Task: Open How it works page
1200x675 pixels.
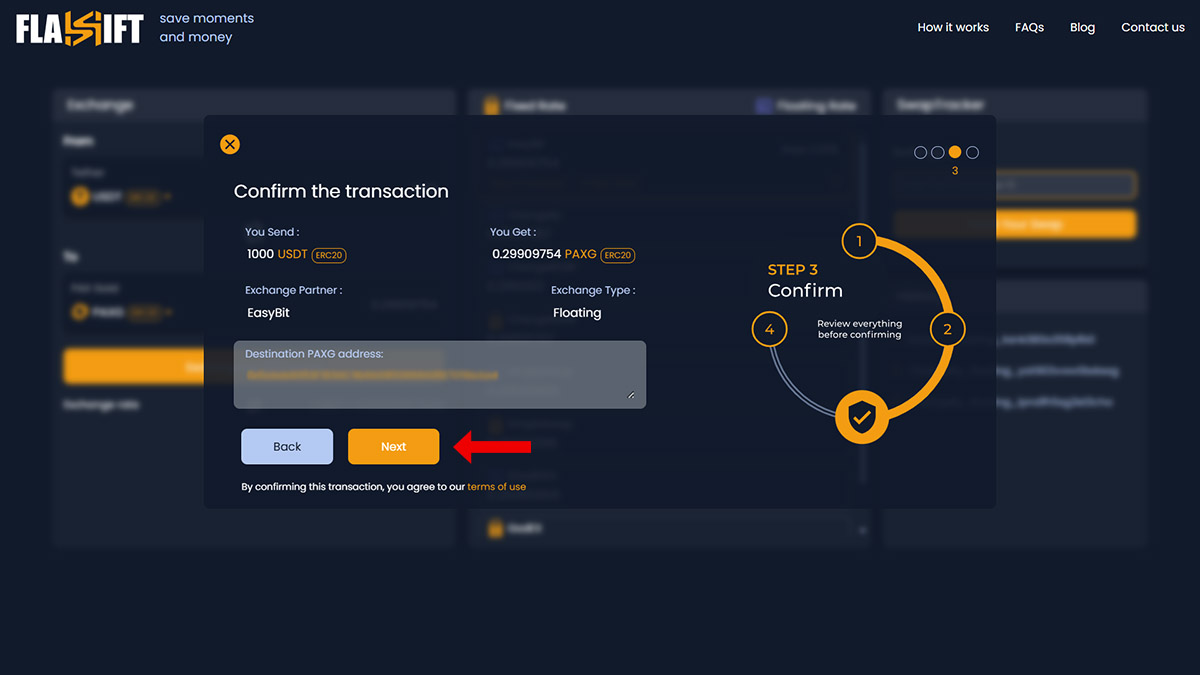Action: (953, 27)
